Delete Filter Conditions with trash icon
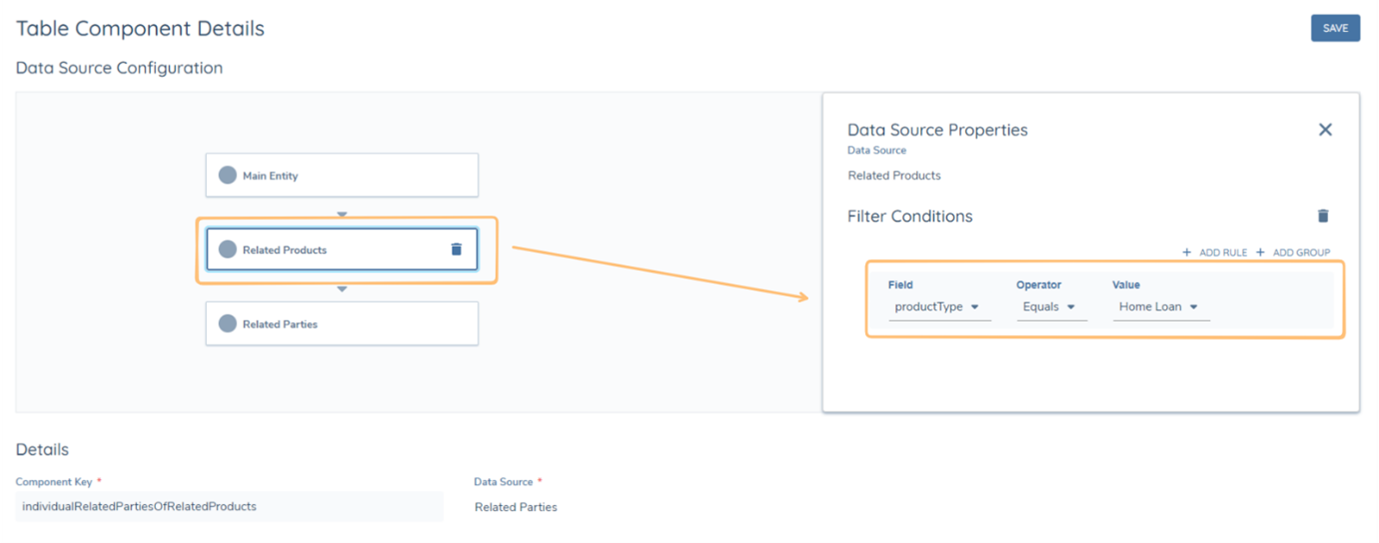1379x543 pixels. (1323, 216)
